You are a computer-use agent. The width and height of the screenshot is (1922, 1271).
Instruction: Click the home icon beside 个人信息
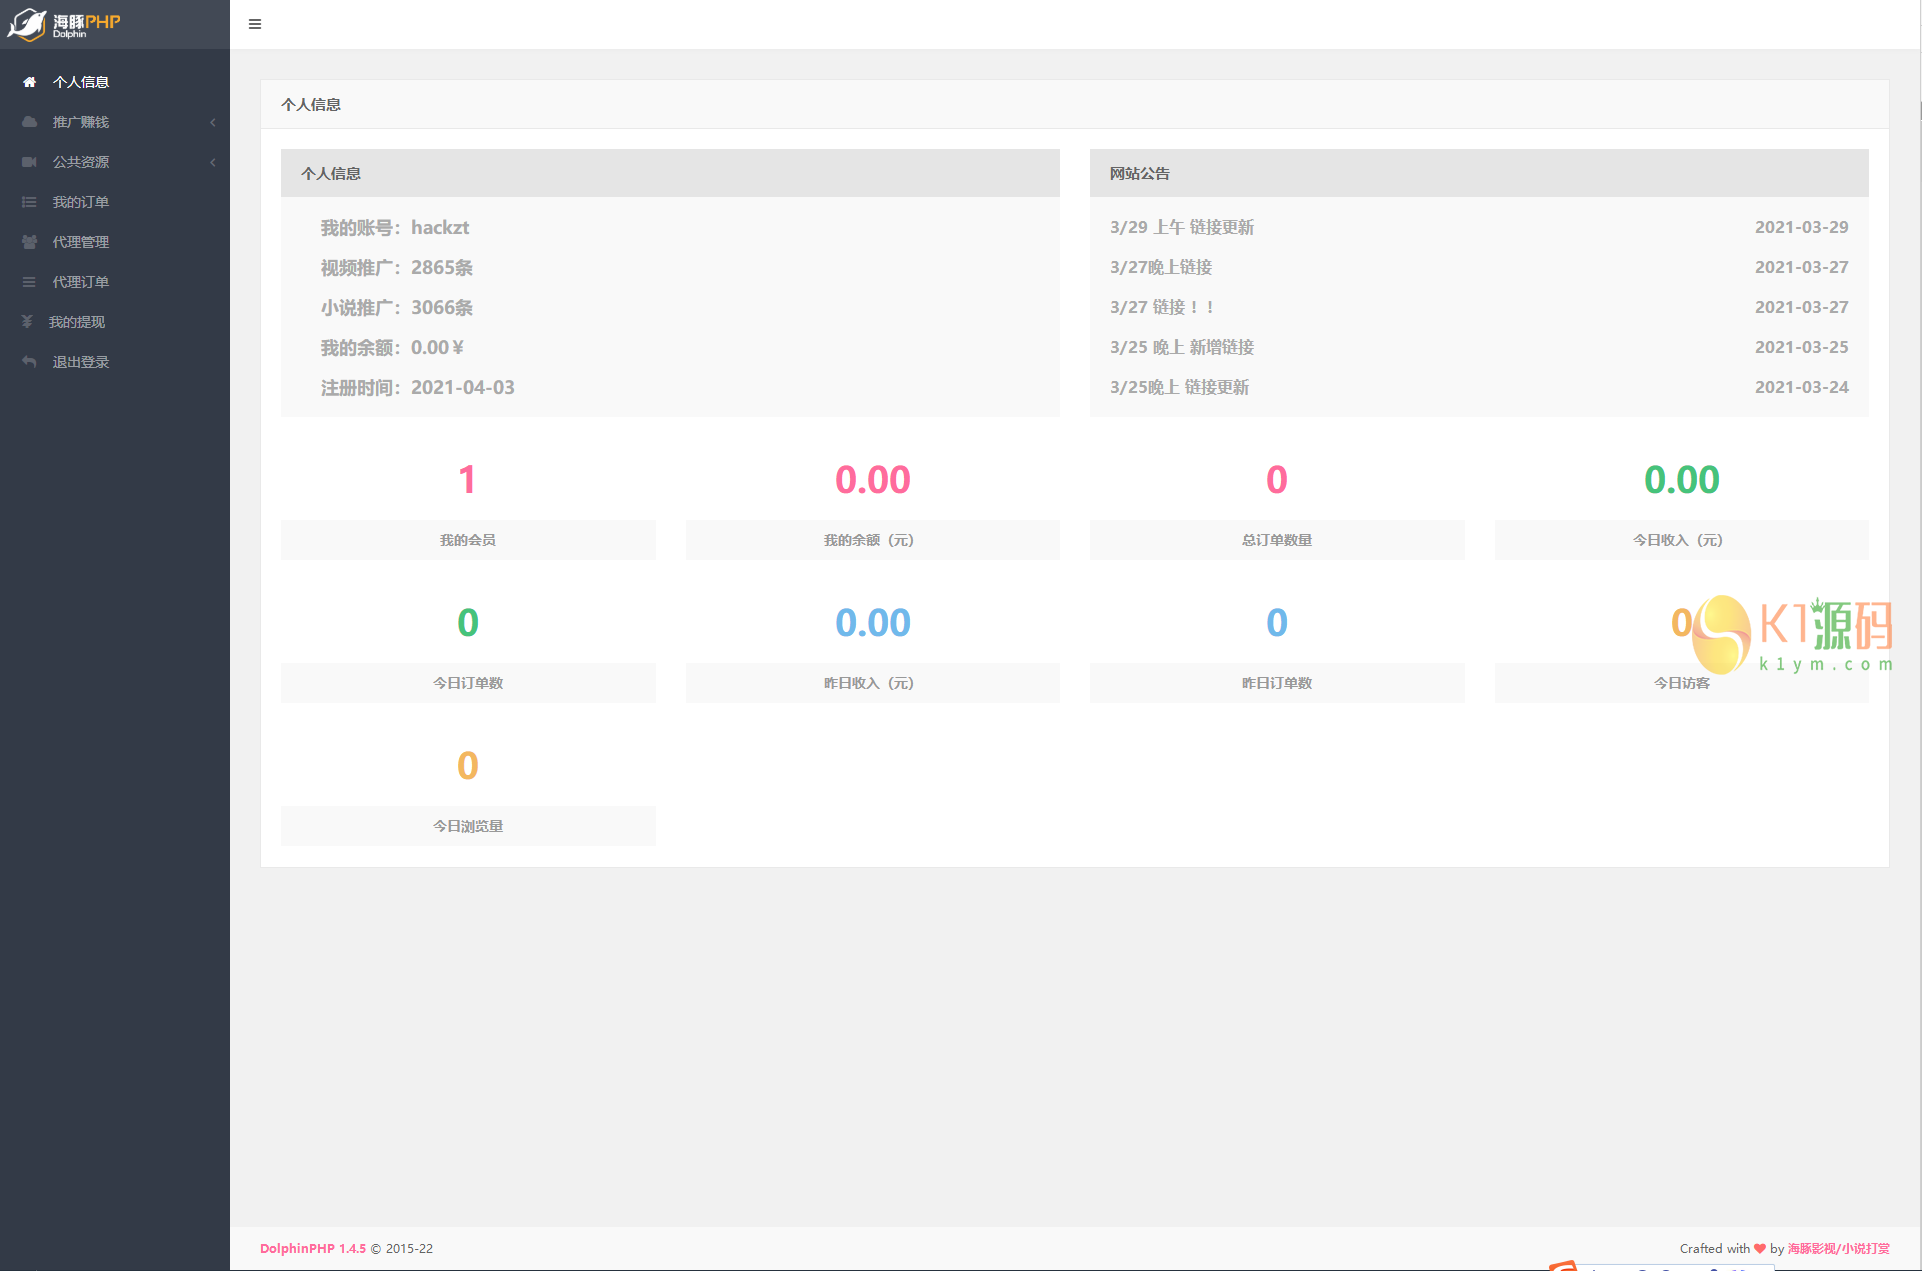[29, 82]
